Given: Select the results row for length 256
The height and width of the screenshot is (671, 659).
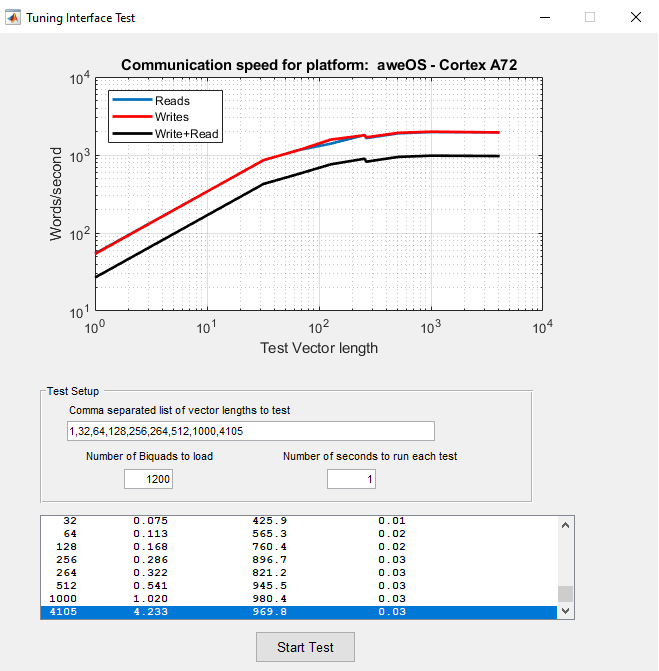Looking at the screenshot, I should 298,560.
